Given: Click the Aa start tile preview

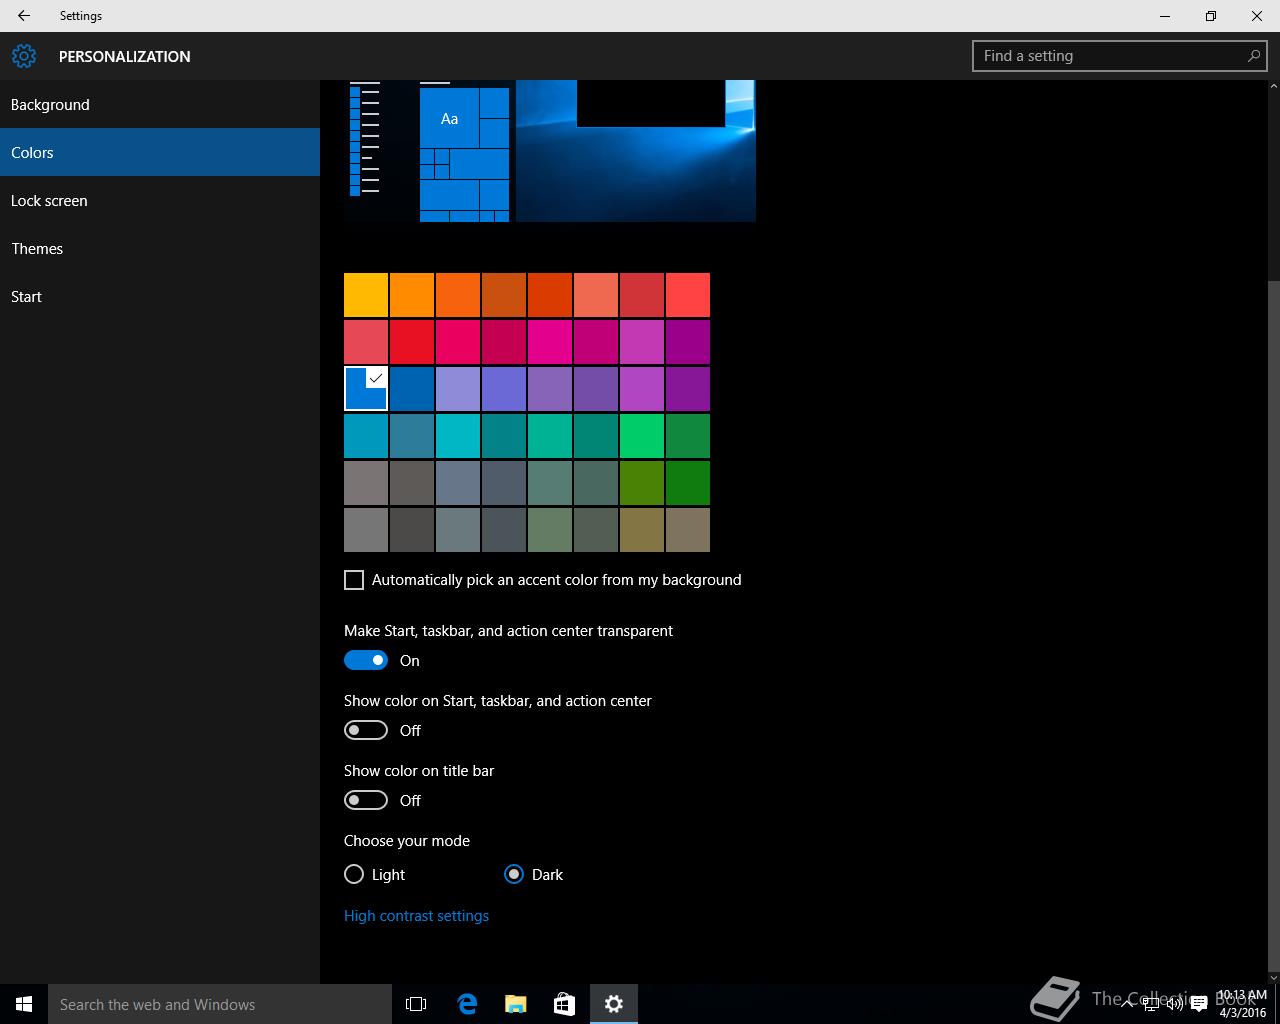Looking at the screenshot, I should [449, 119].
